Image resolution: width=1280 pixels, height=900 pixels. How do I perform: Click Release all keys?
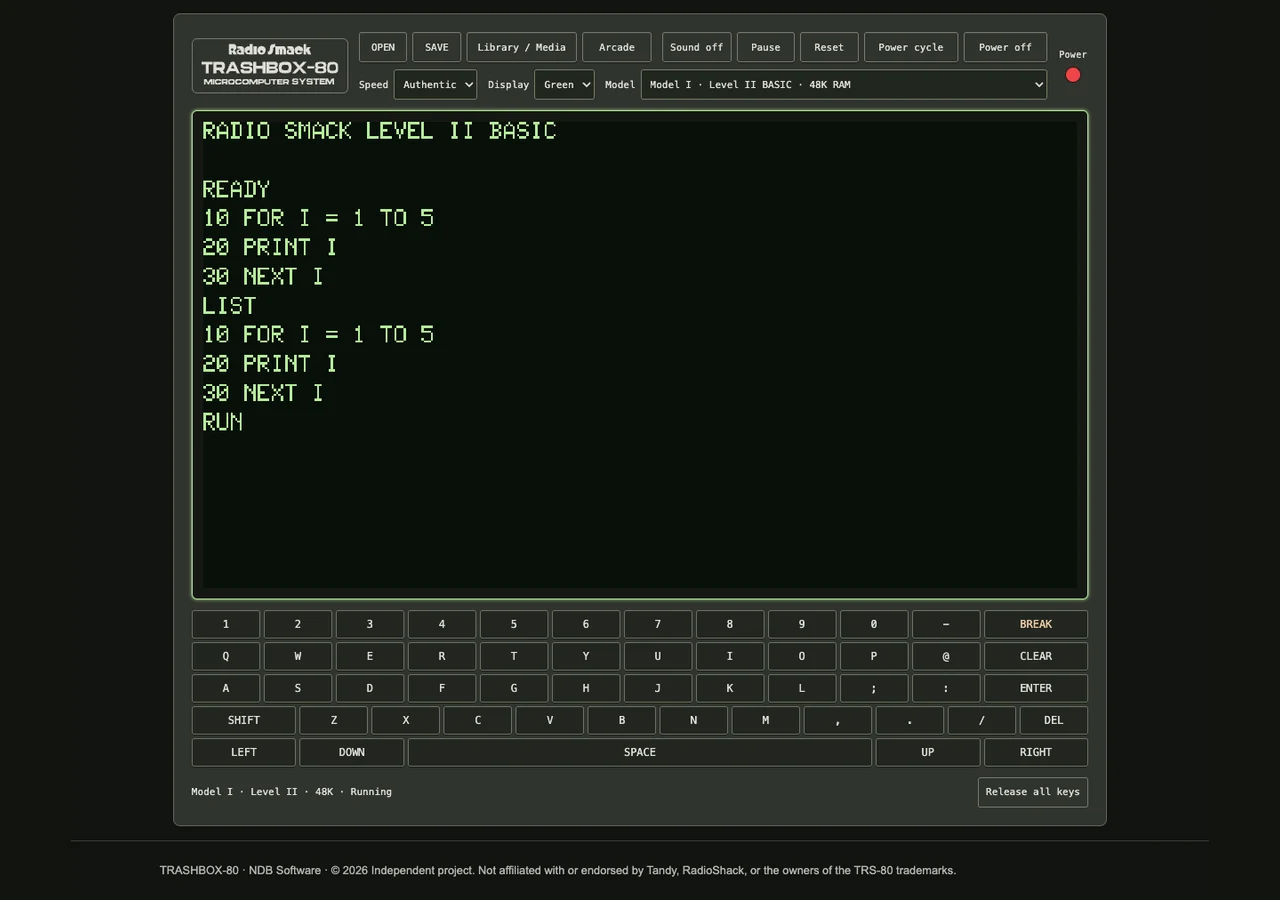coord(1033,792)
